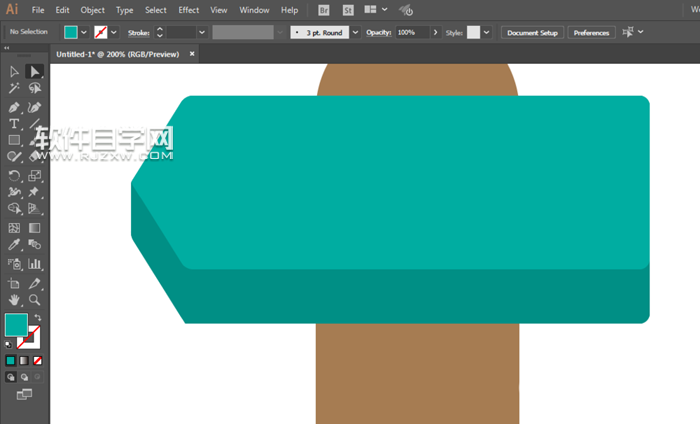Select the Rectangle tool
The height and width of the screenshot is (424, 700).
pos(14,141)
